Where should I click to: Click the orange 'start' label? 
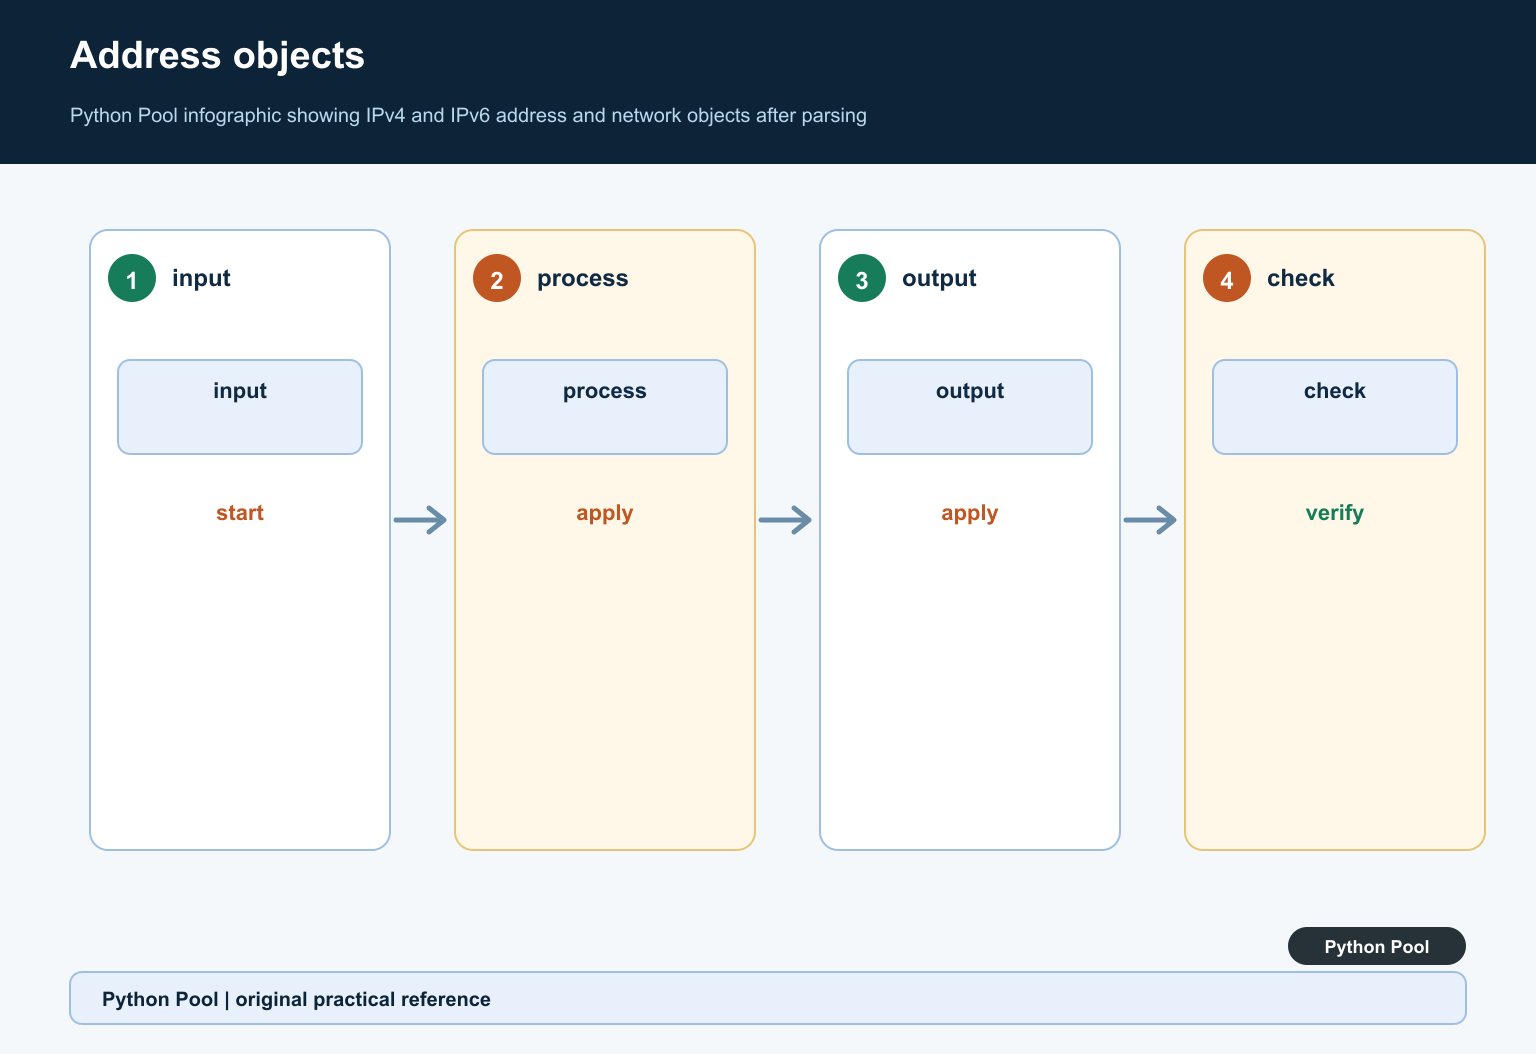[240, 513]
